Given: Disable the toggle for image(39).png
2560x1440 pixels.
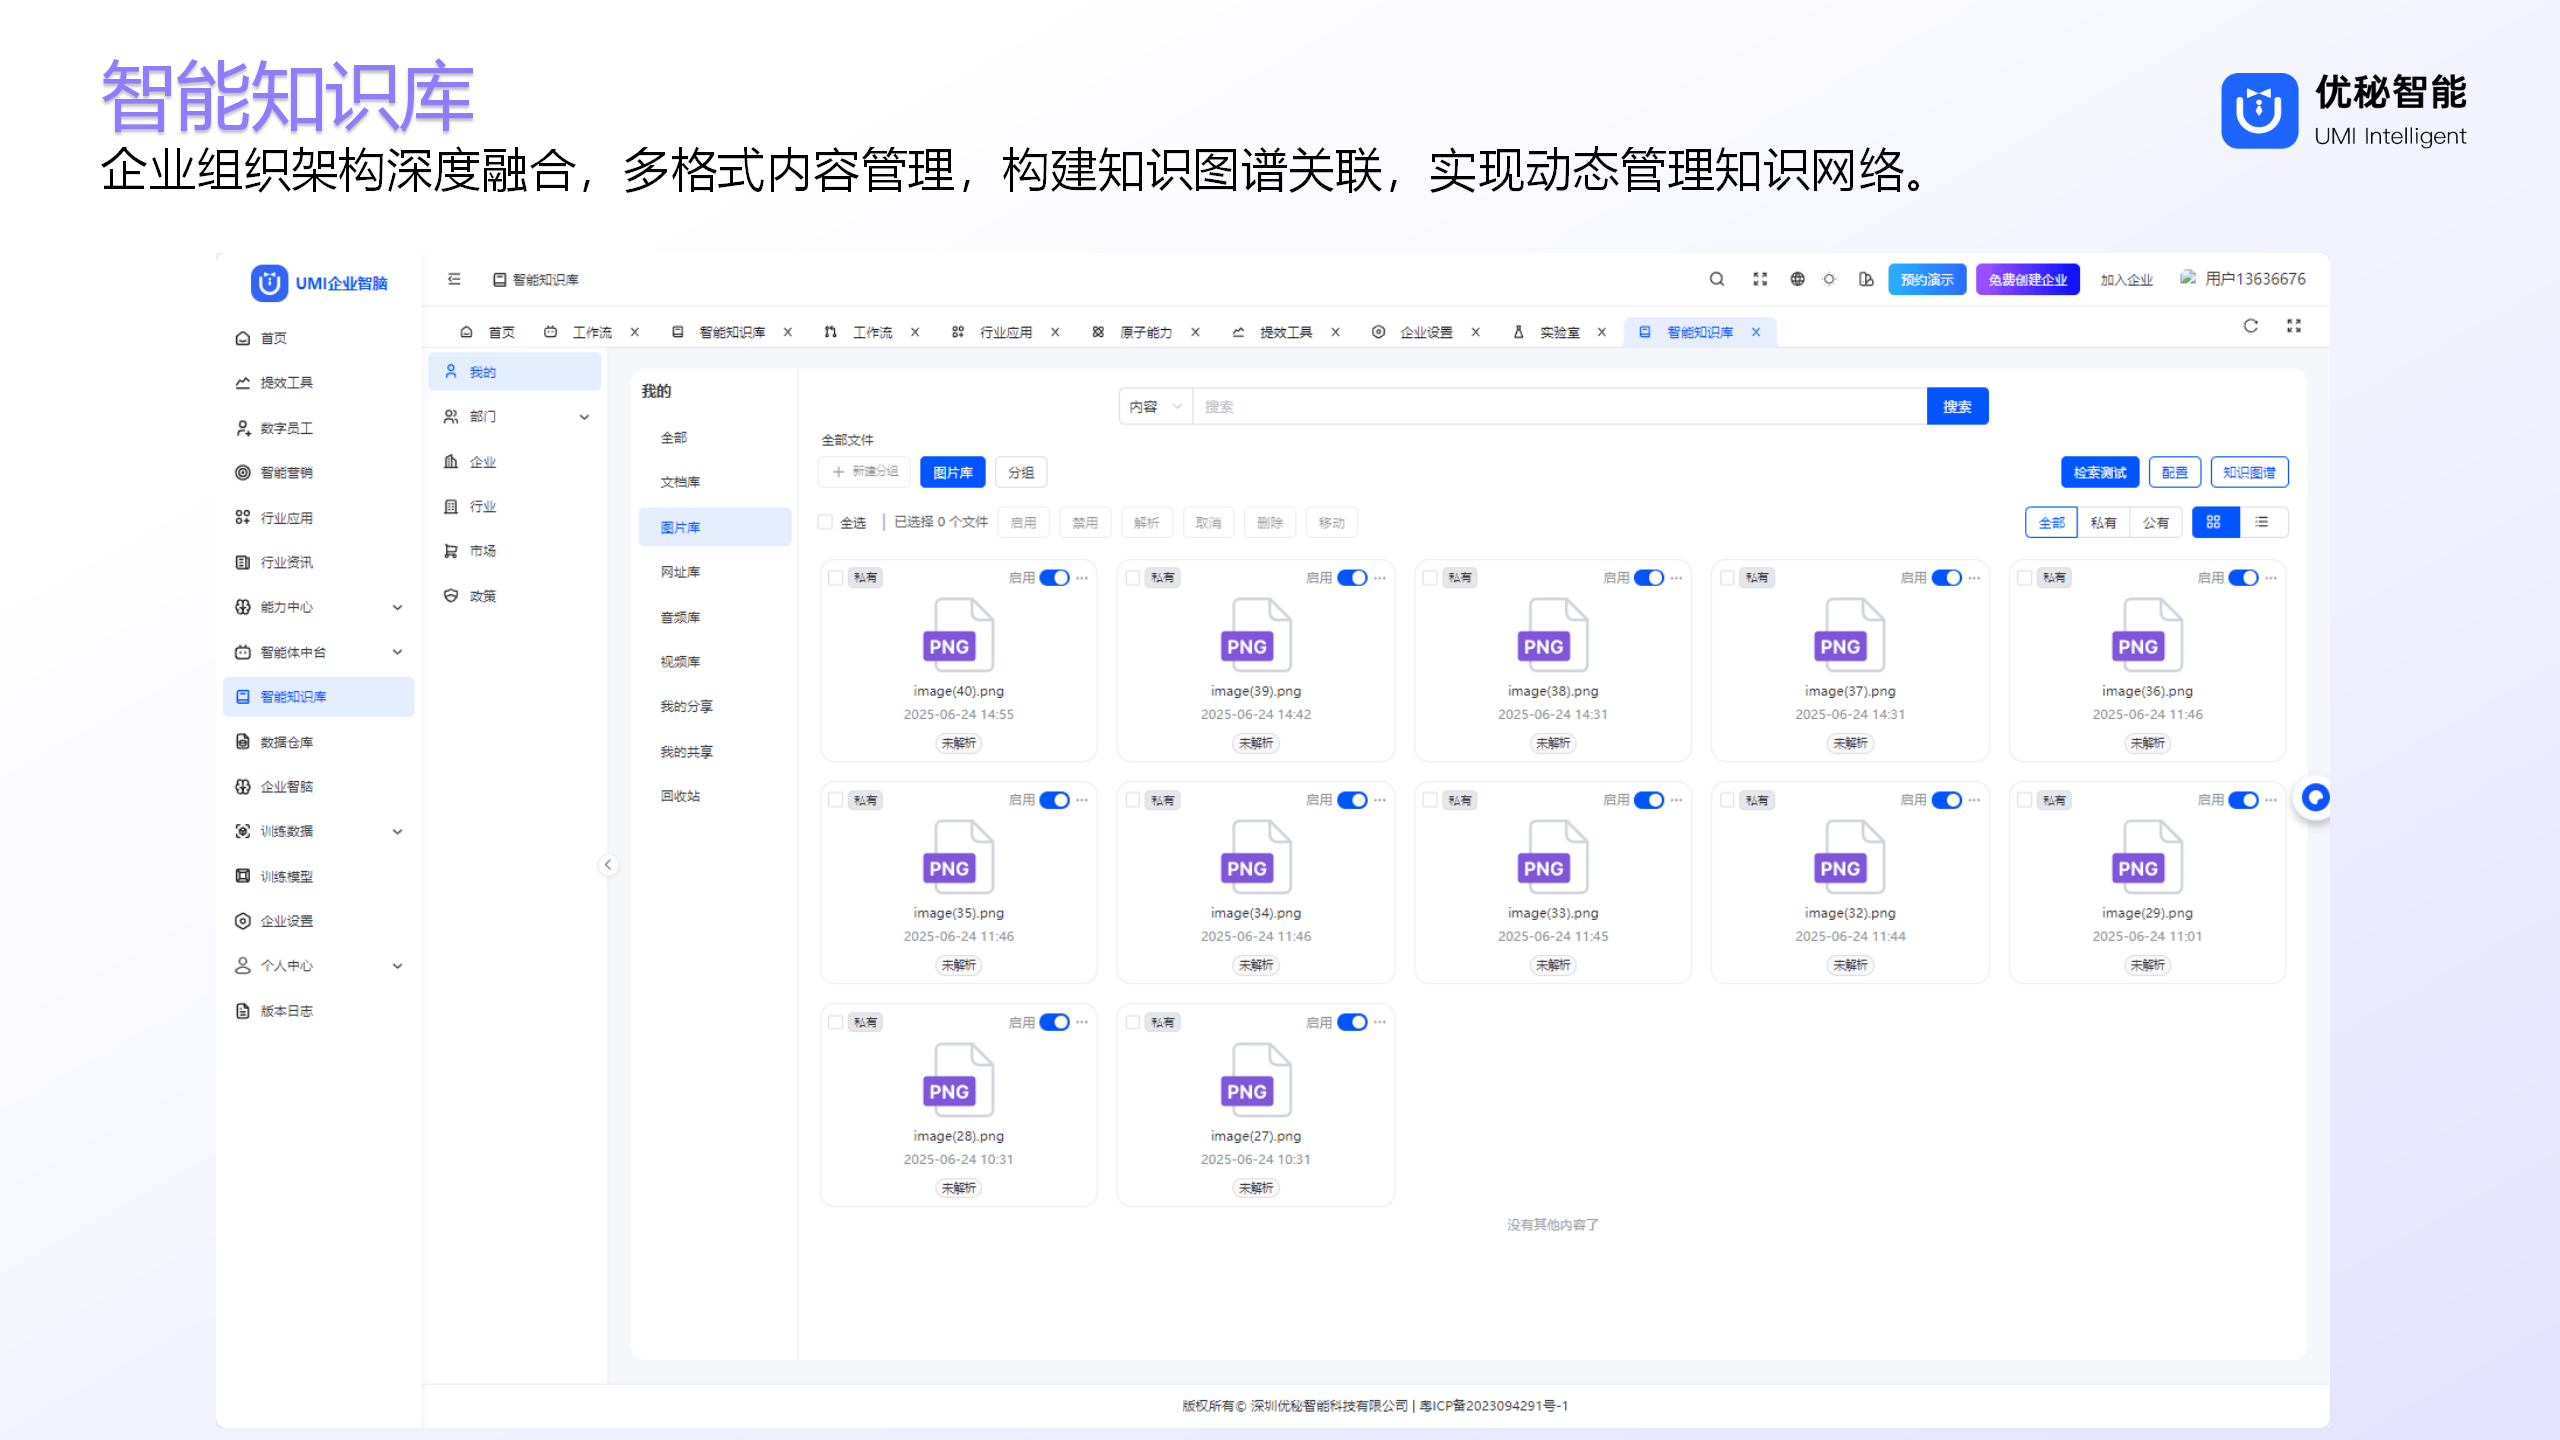Looking at the screenshot, I should 1352,578.
